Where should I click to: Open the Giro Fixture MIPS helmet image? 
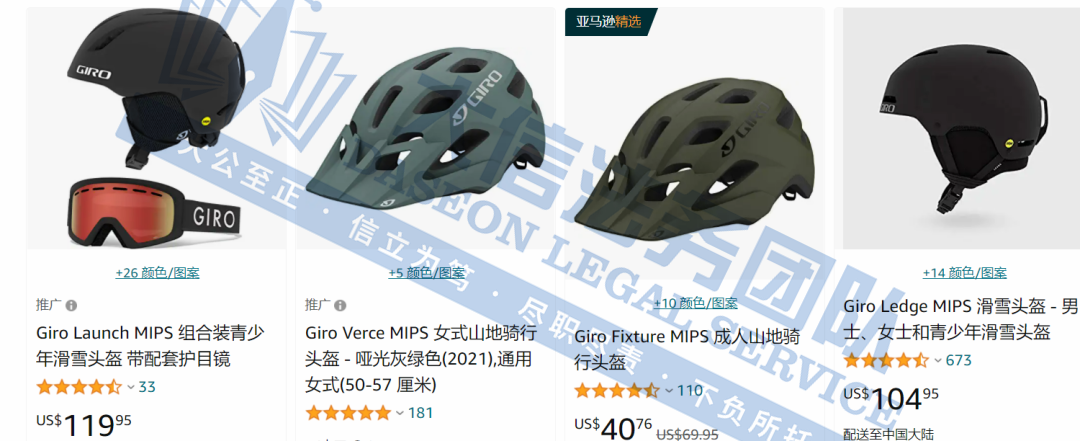[694, 145]
